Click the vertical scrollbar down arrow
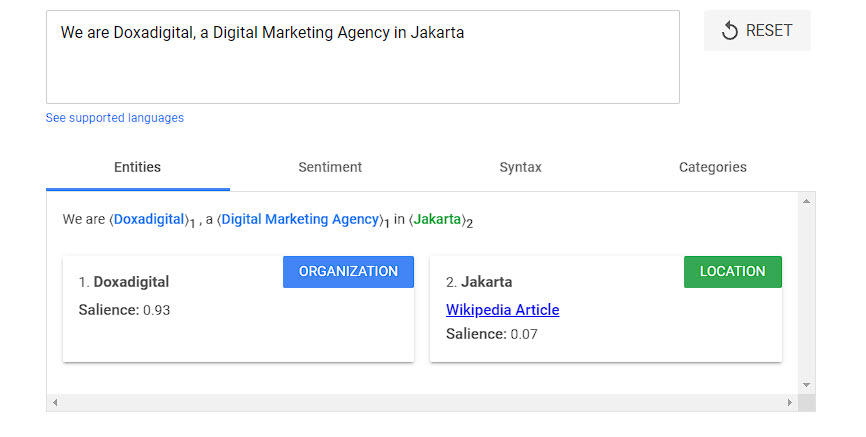The width and height of the screenshot is (866, 437). [806, 385]
